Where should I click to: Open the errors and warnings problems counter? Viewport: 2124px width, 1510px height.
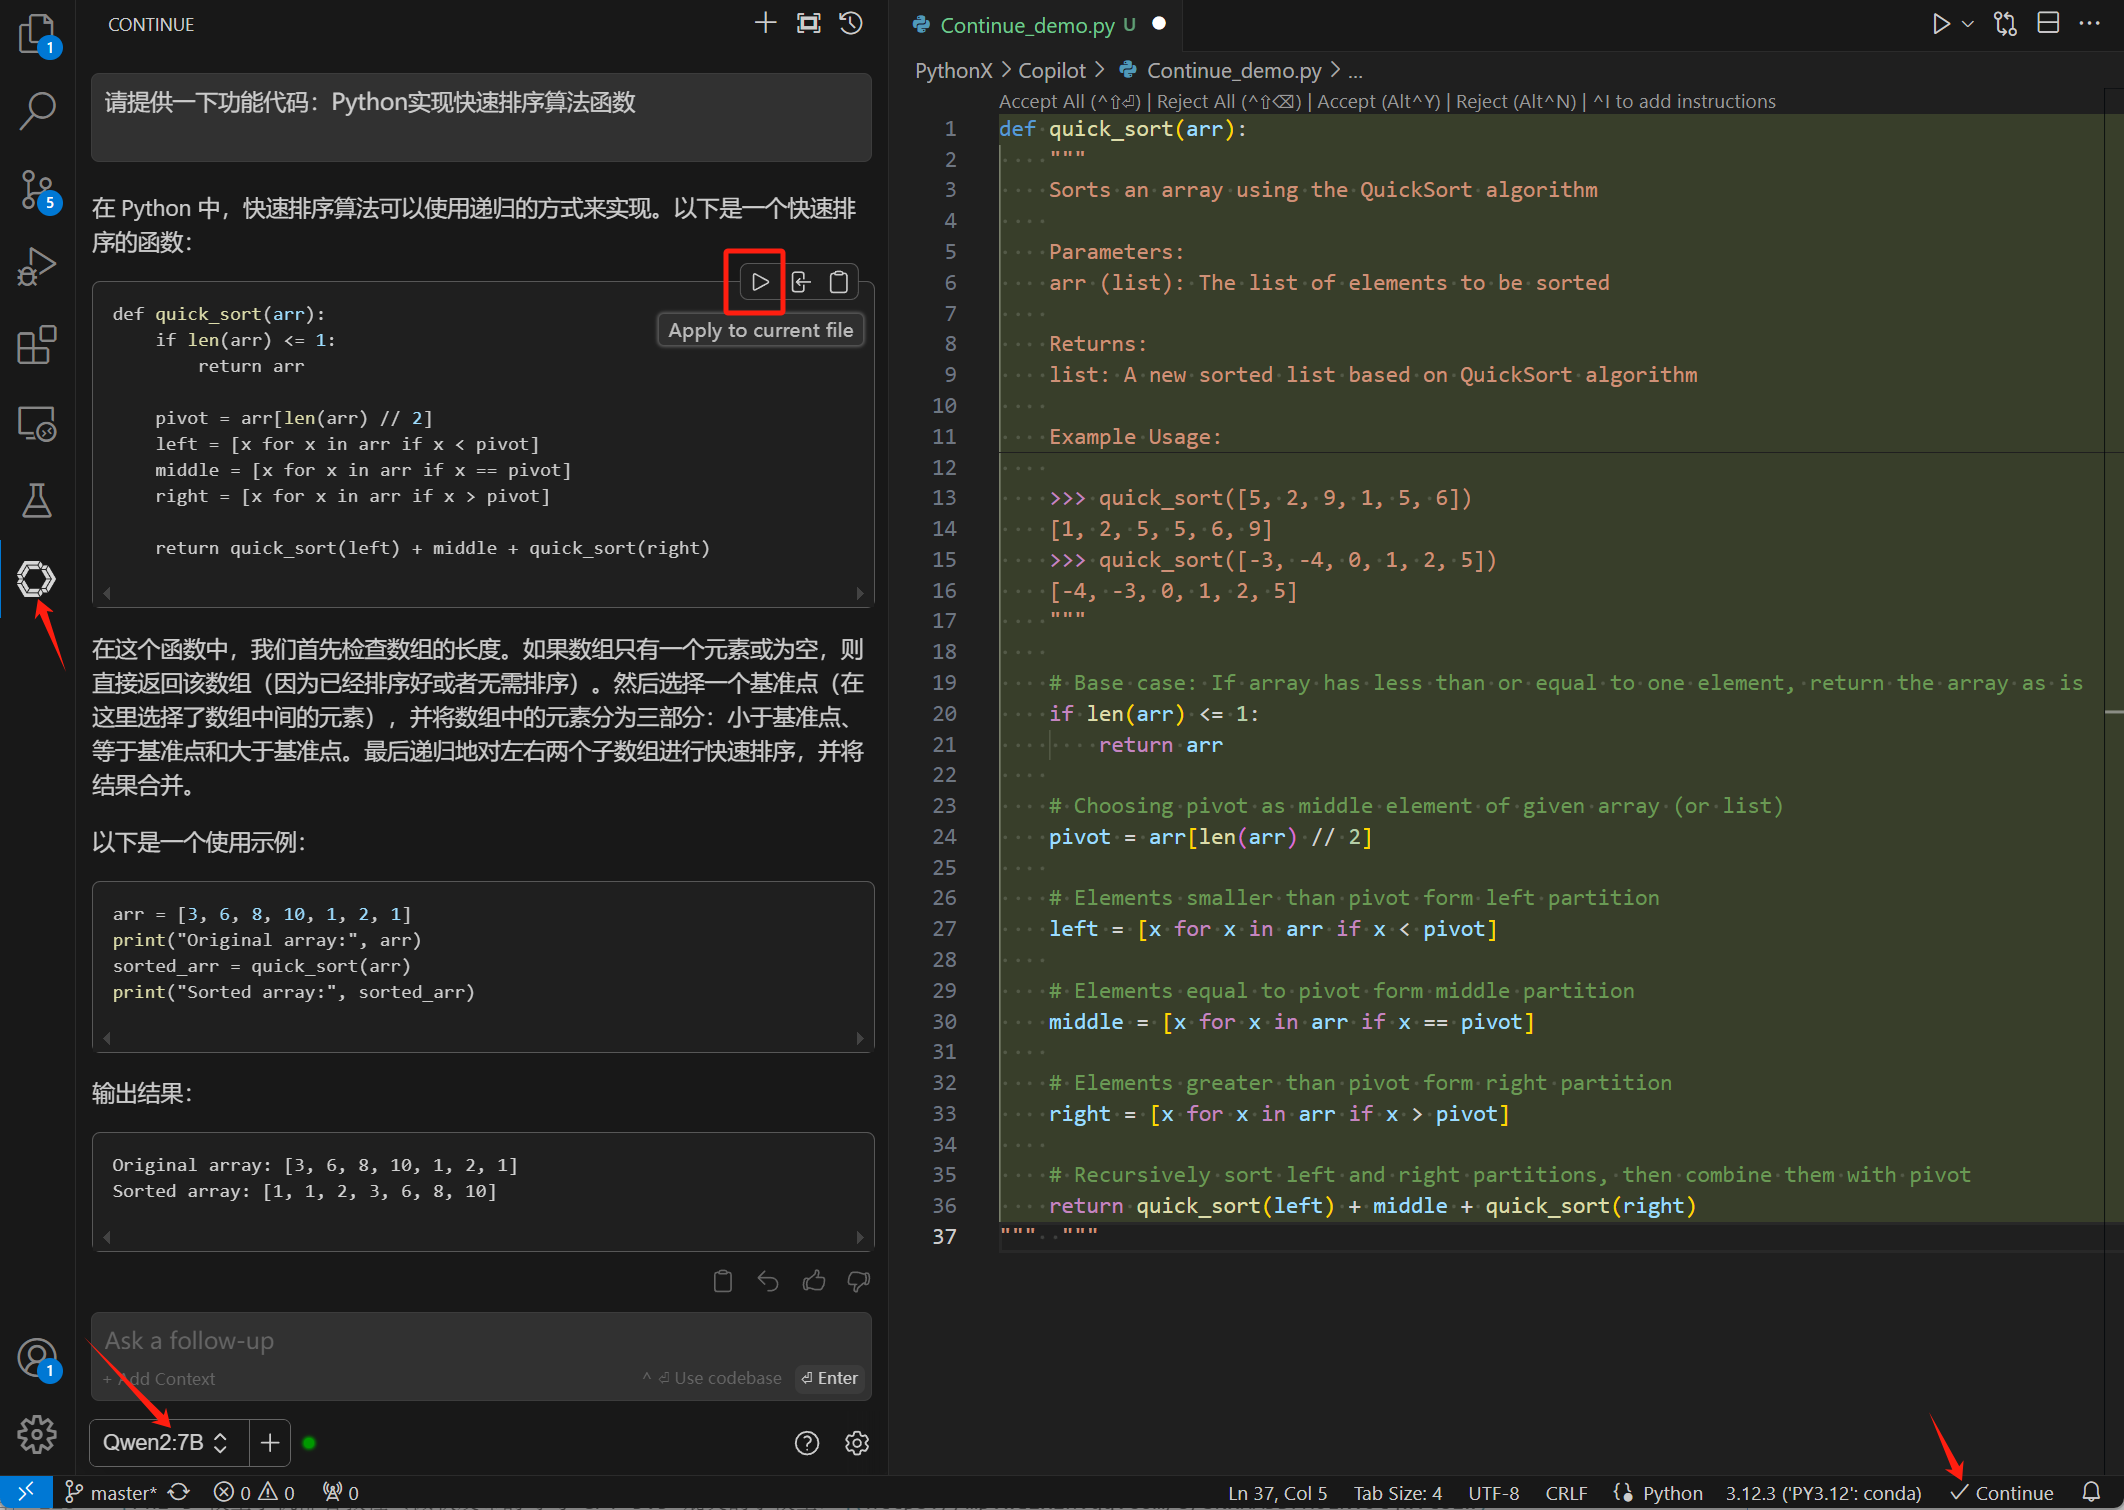click(254, 1493)
